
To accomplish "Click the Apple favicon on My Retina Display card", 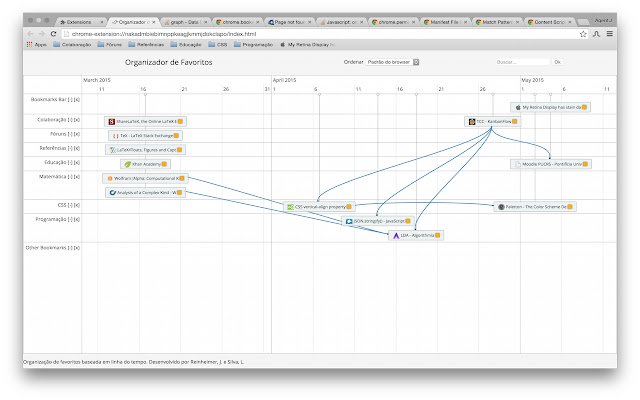I will point(518,107).
